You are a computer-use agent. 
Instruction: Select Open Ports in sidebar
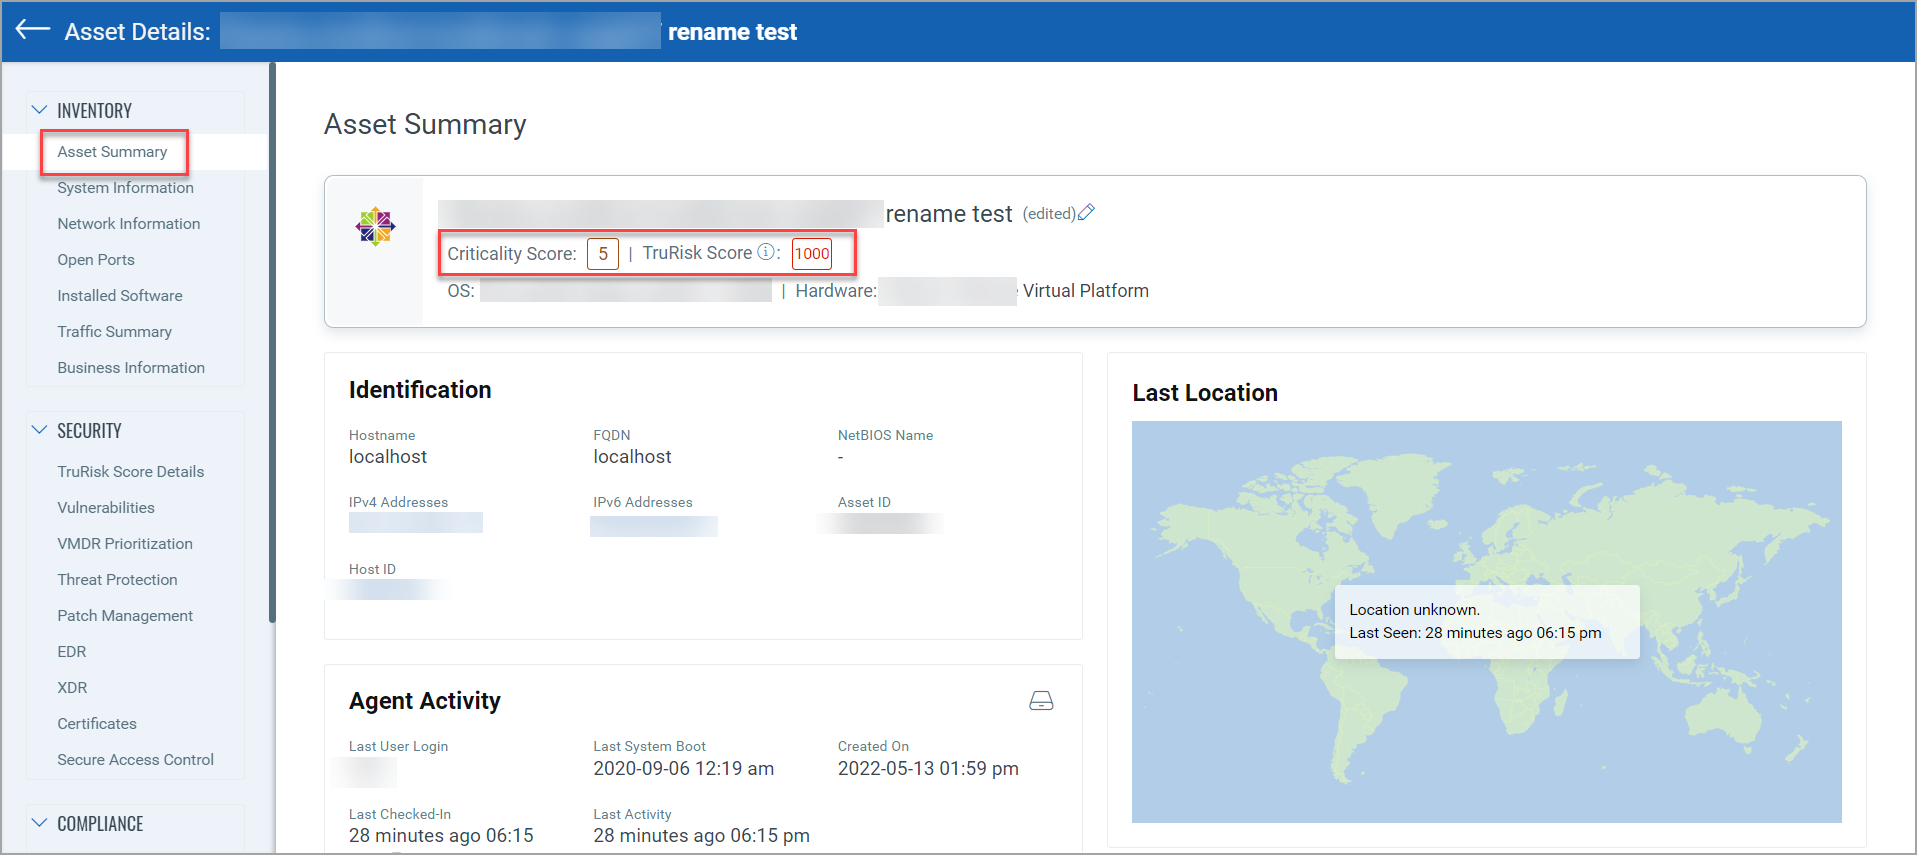pos(96,260)
